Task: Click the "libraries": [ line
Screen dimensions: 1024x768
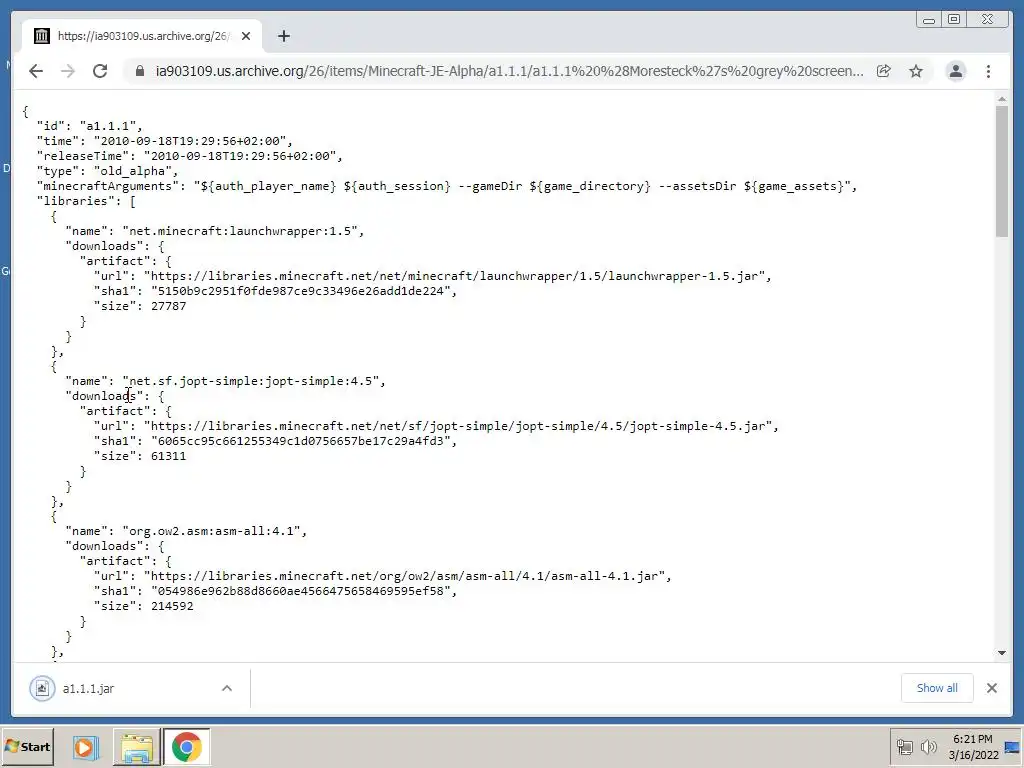Action: (x=86, y=201)
